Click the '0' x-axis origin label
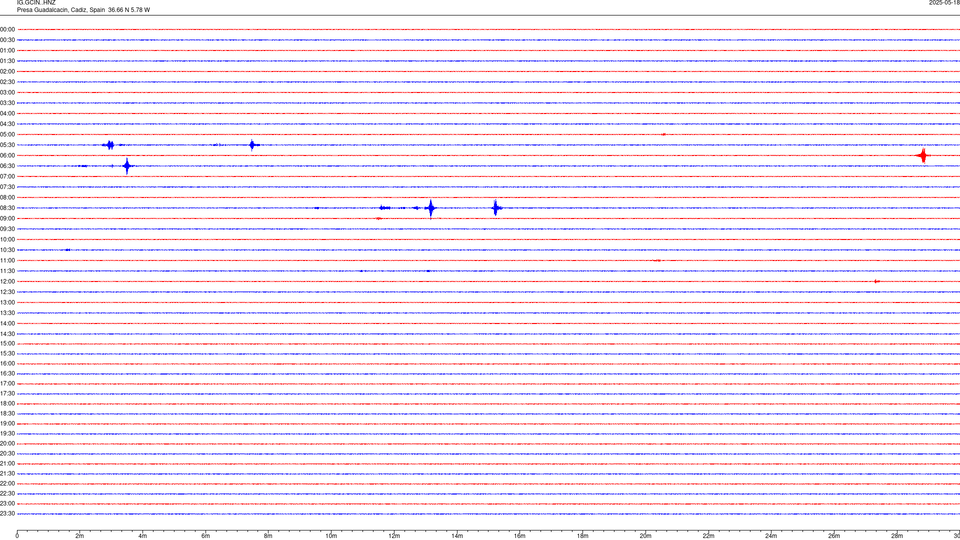 pos(17,536)
